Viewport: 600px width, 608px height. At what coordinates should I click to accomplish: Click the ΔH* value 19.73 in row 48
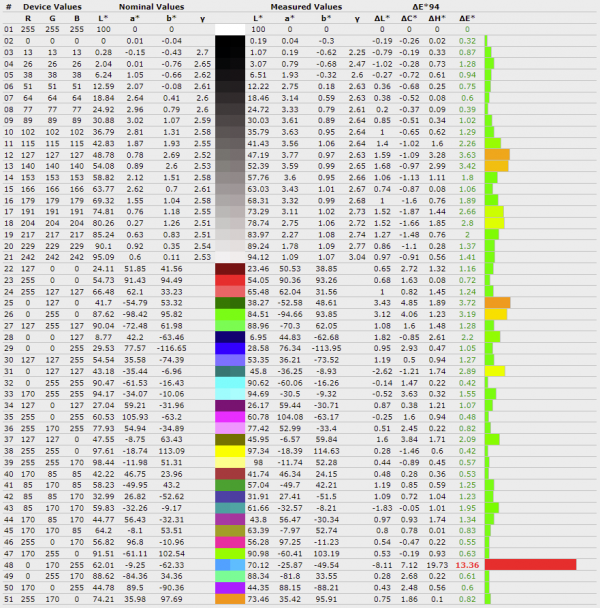[x=437, y=565]
